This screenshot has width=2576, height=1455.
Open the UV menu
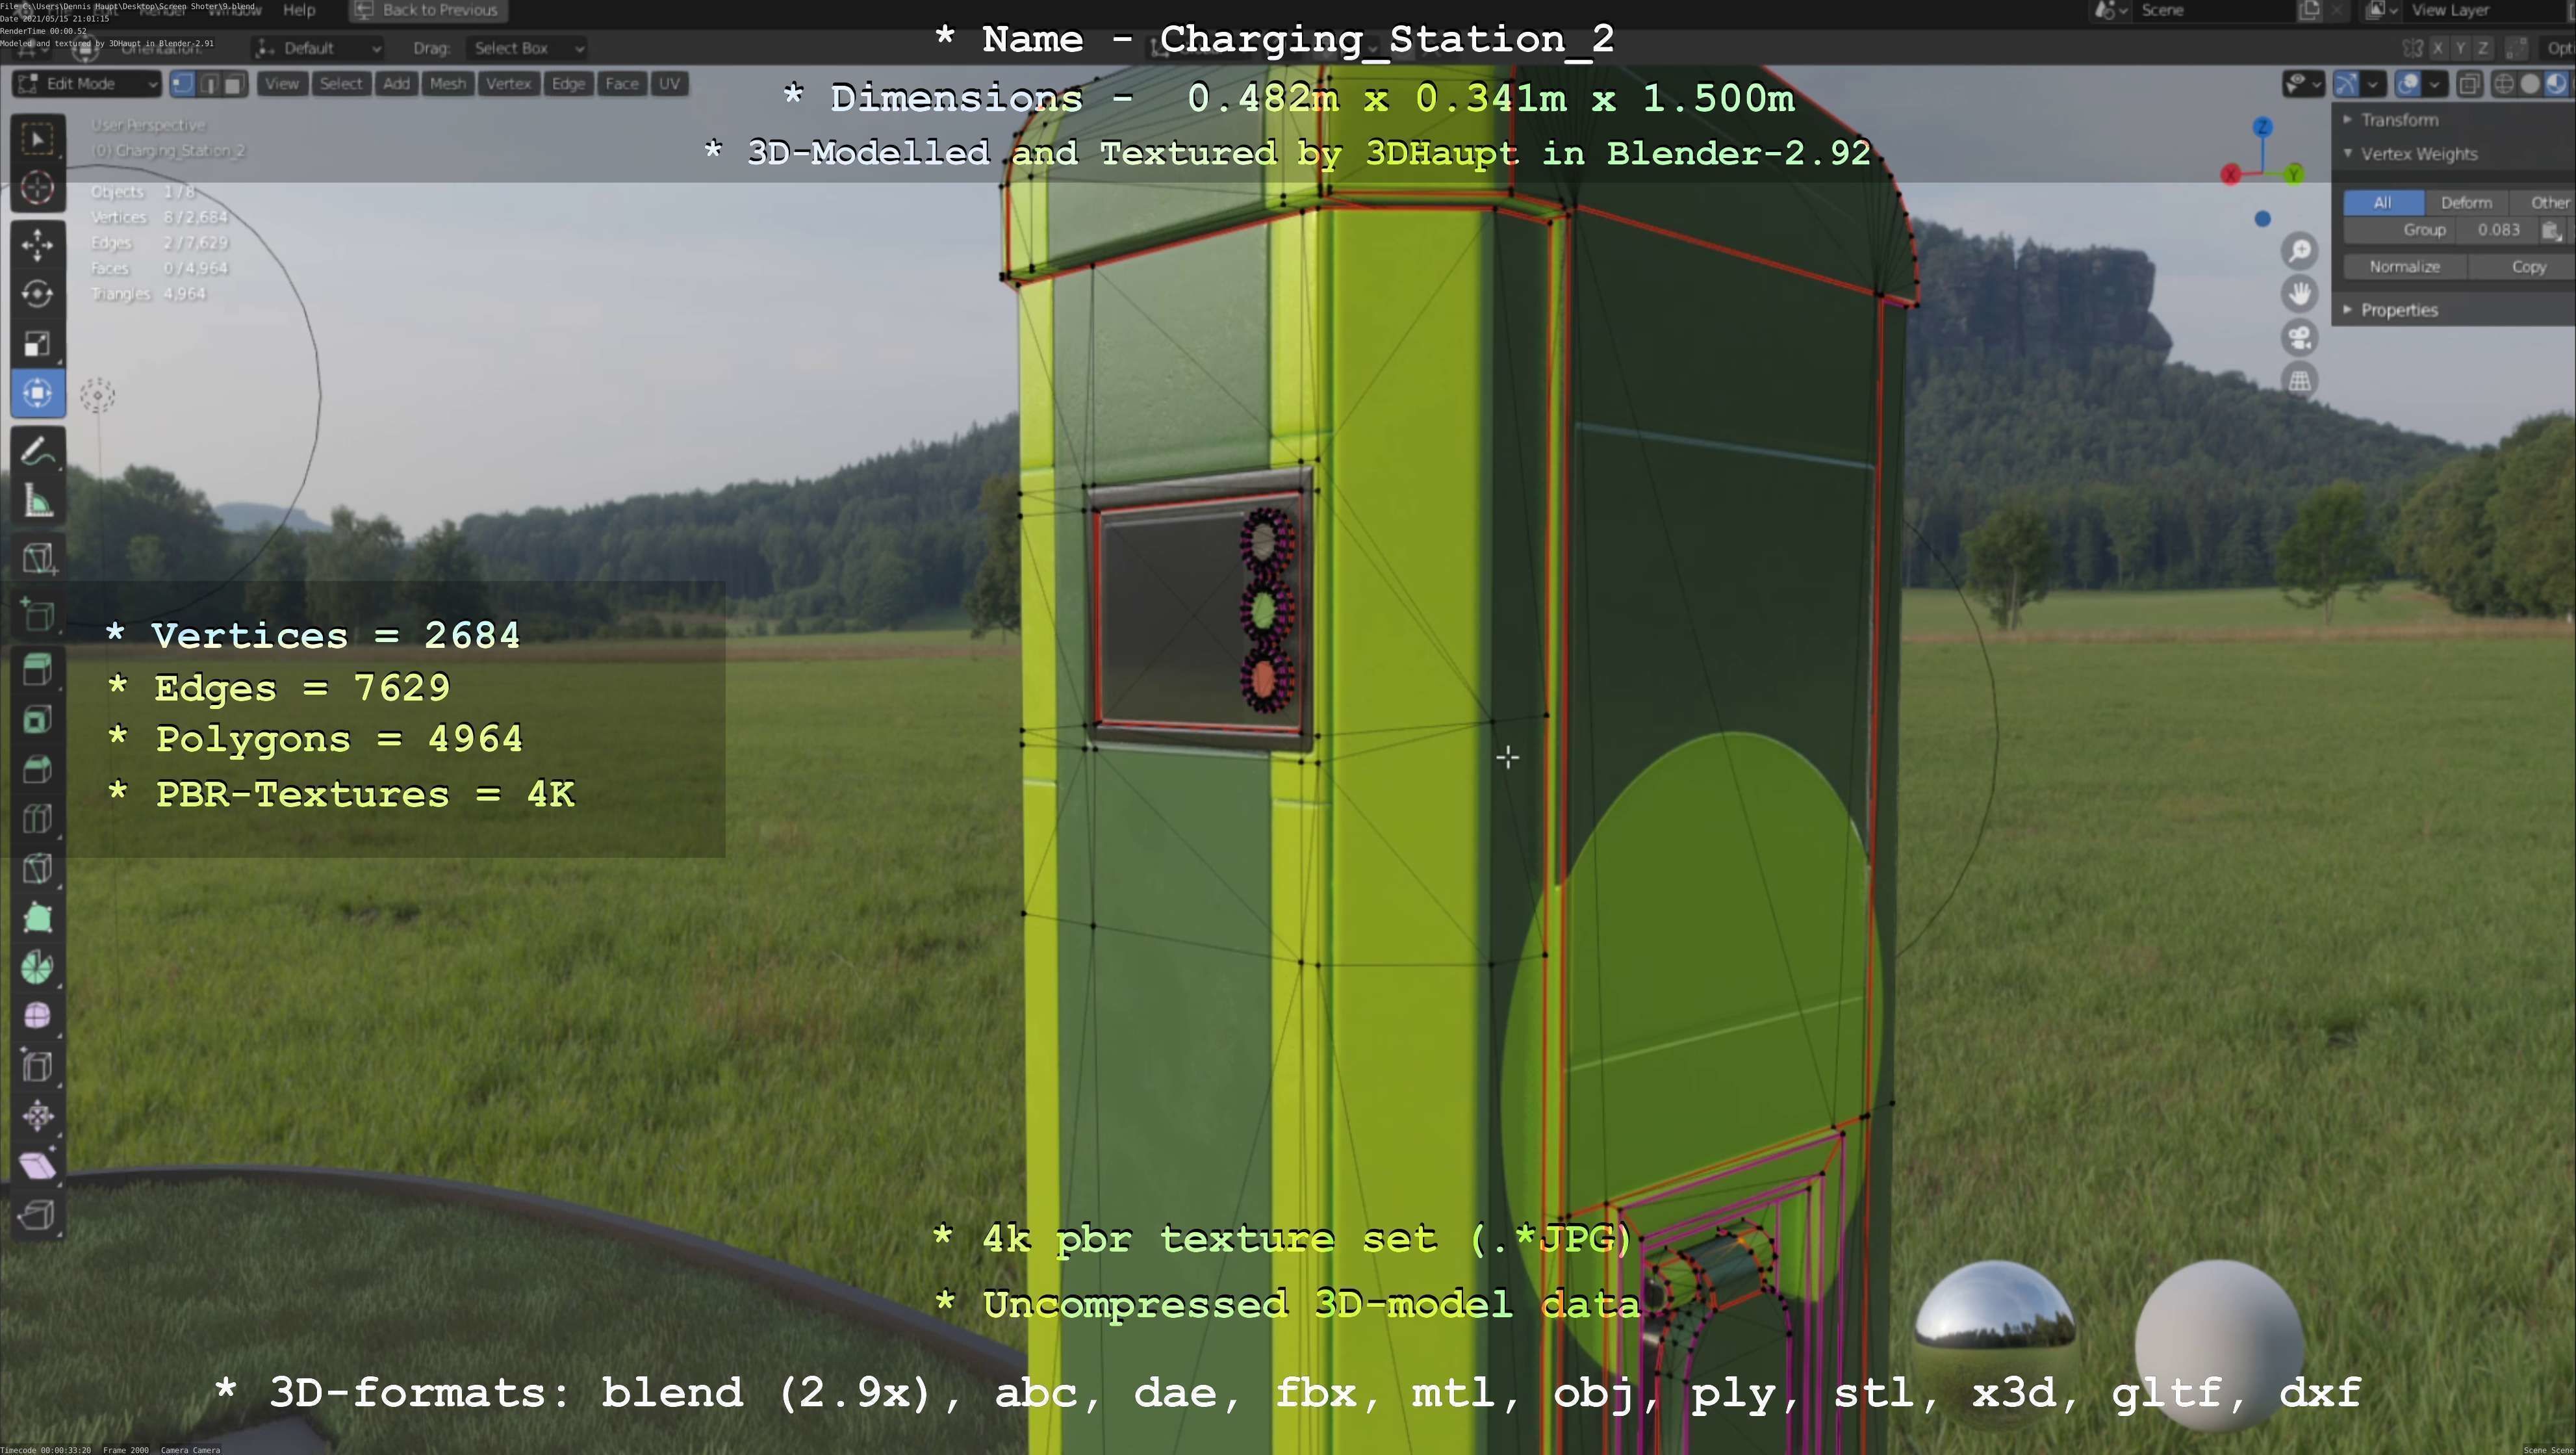coord(669,84)
